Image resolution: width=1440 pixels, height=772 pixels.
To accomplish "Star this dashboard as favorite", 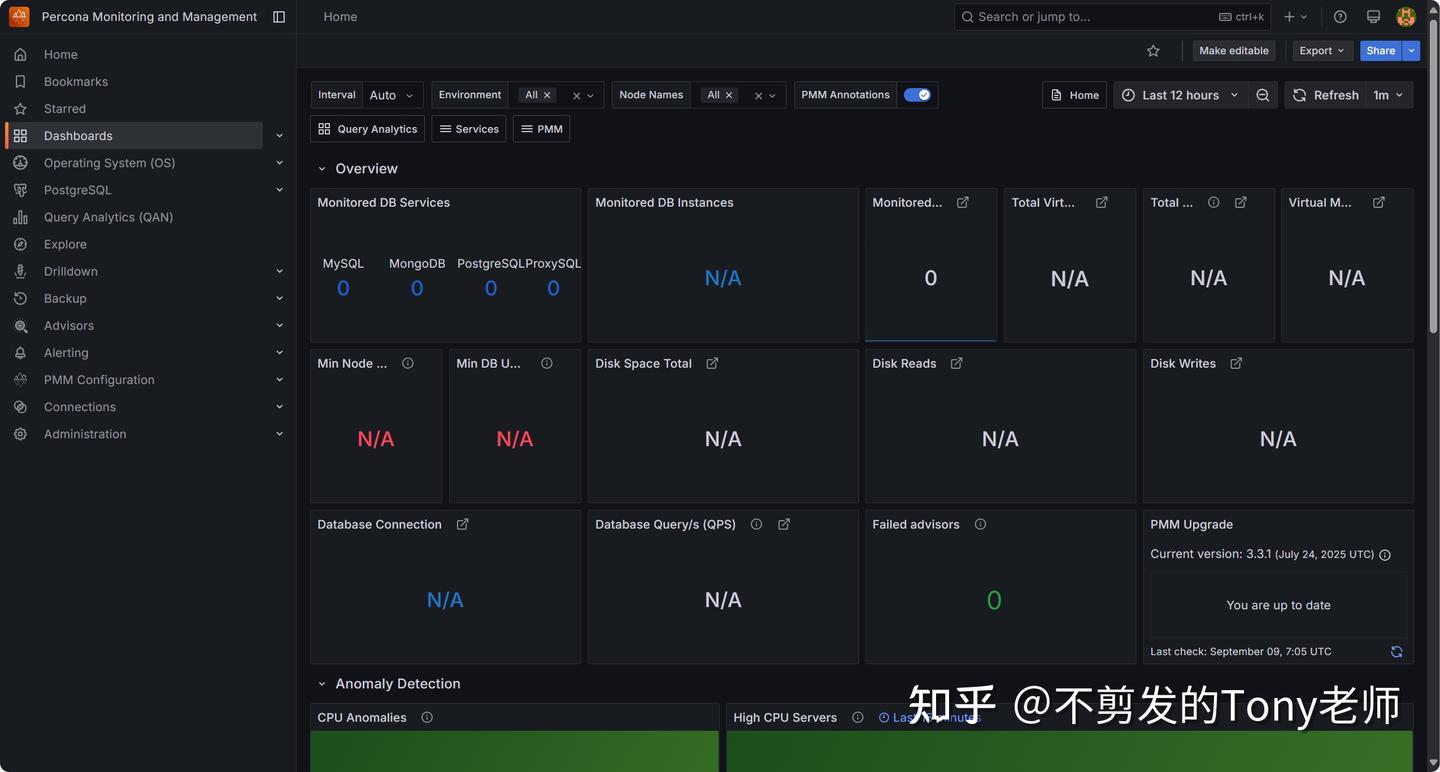I will pyautogui.click(x=1153, y=51).
